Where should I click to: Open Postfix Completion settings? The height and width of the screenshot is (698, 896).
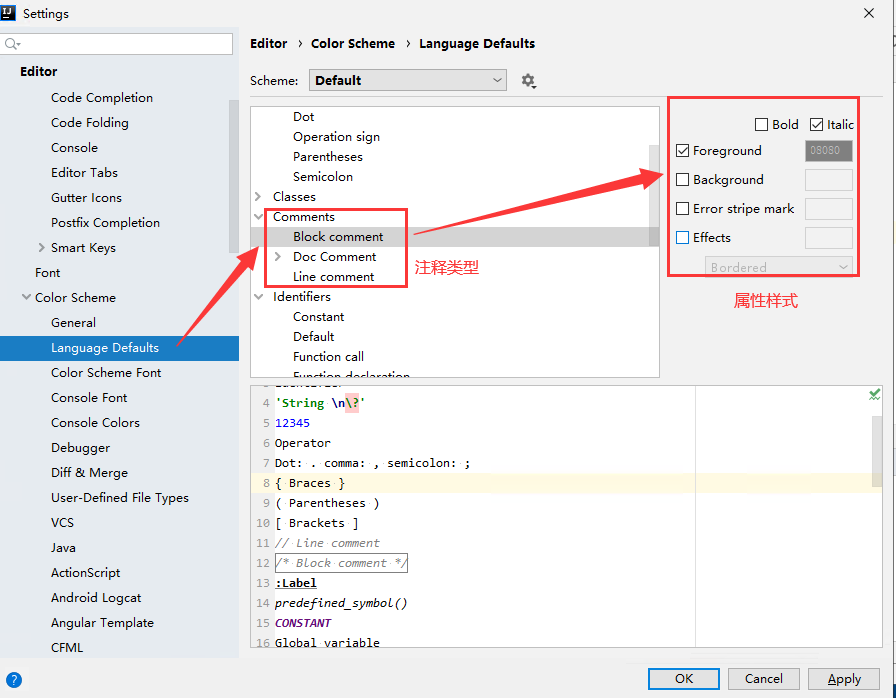(105, 223)
